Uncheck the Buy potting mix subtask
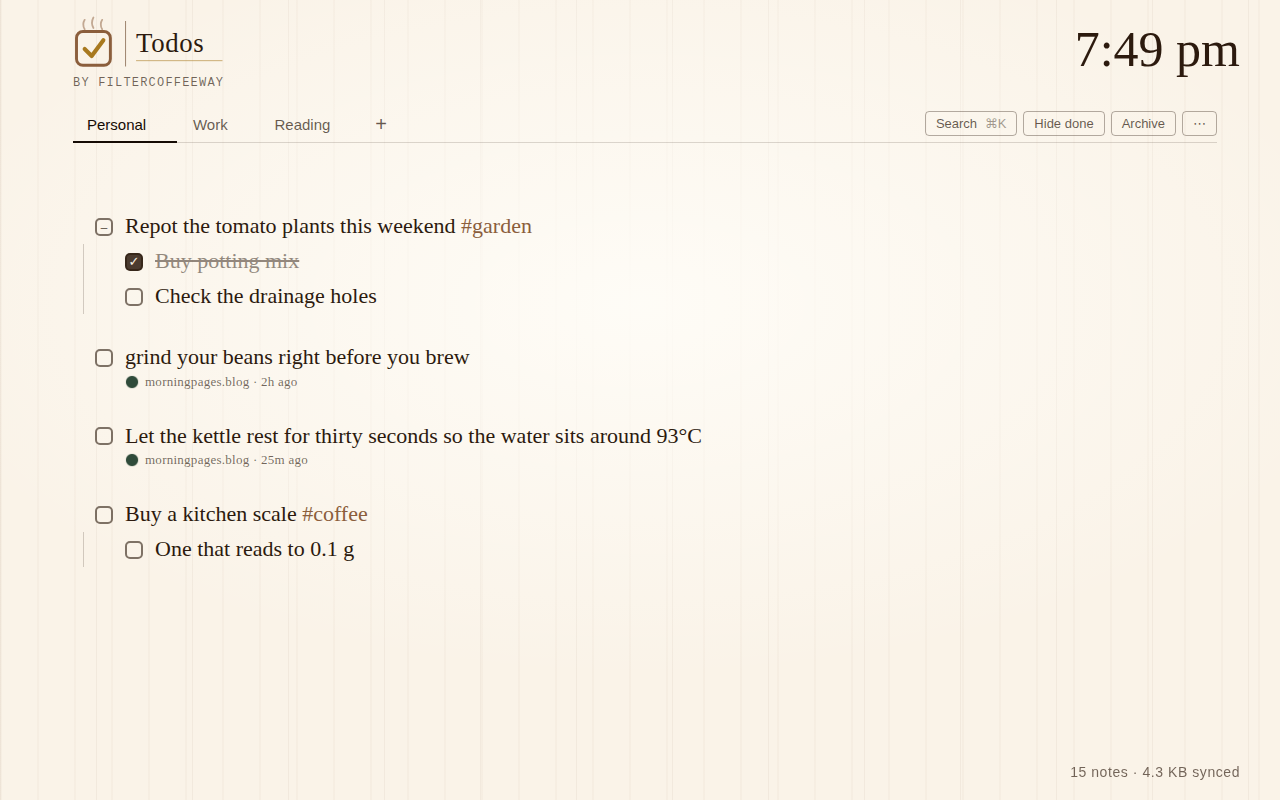 [134, 262]
